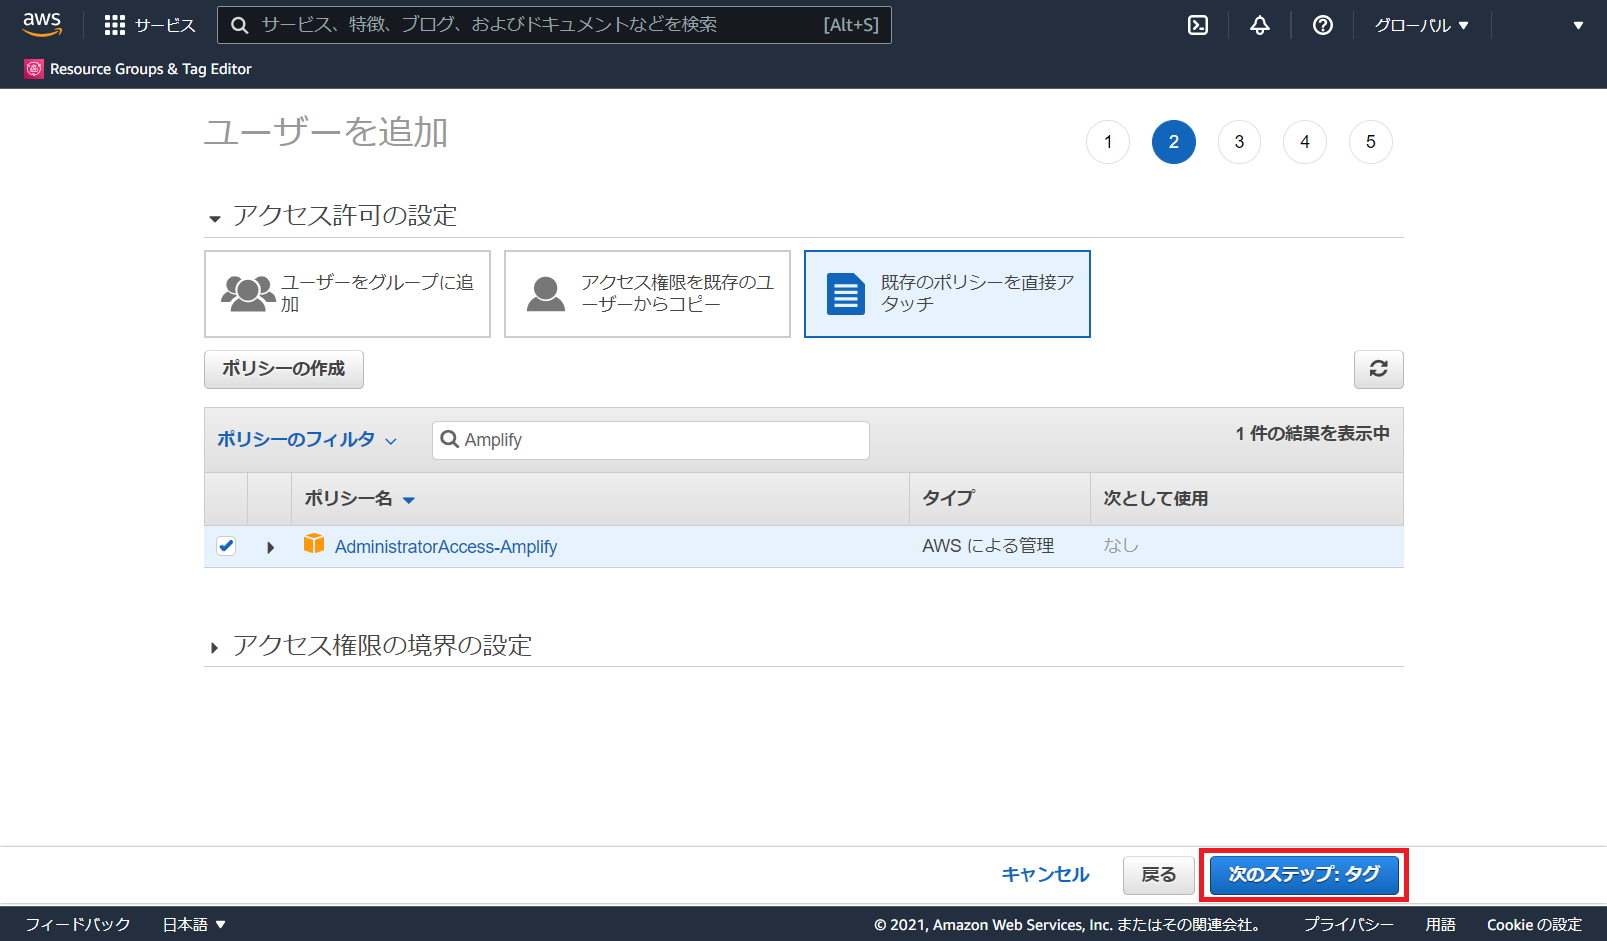Viewport: 1607px width, 941px height.
Task: Click the refresh policies icon button
Action: pos(1378,369)
